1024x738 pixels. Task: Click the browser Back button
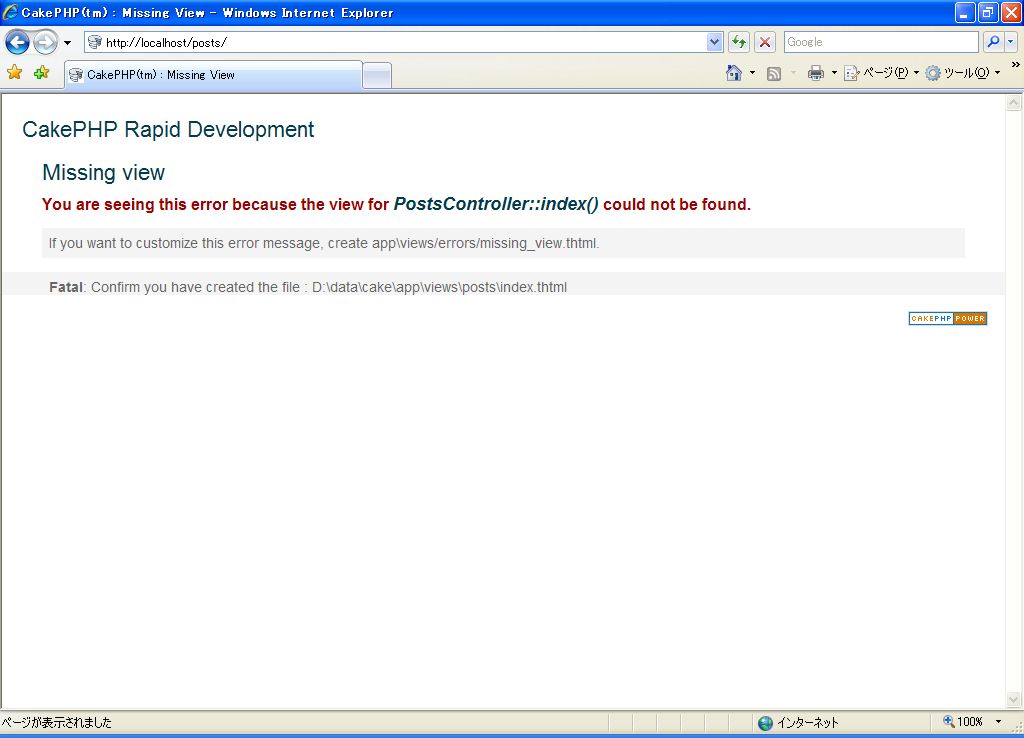click(17, 42)
